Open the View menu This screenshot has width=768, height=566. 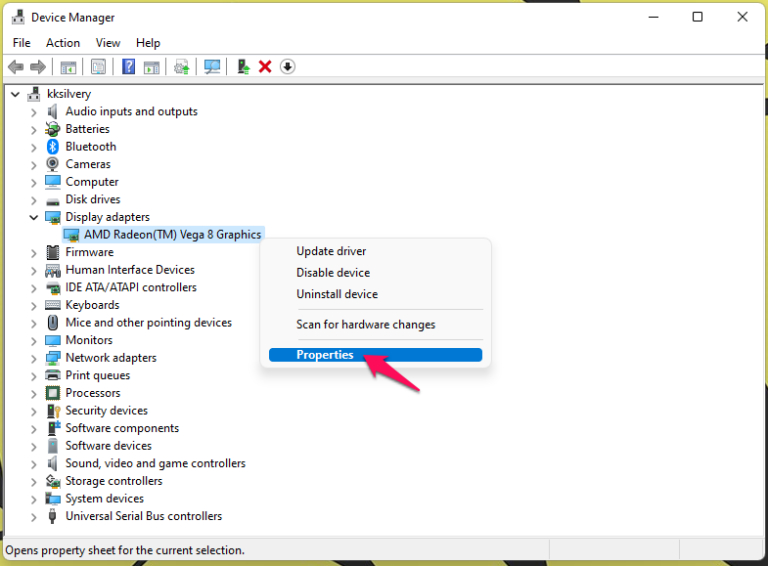point(108,43)
